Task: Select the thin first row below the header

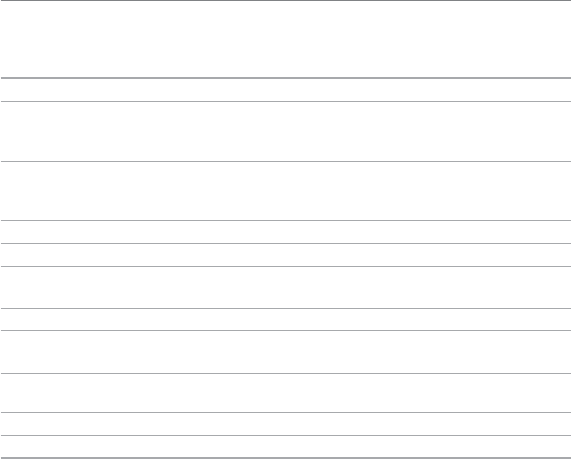Action: (286, 90)
